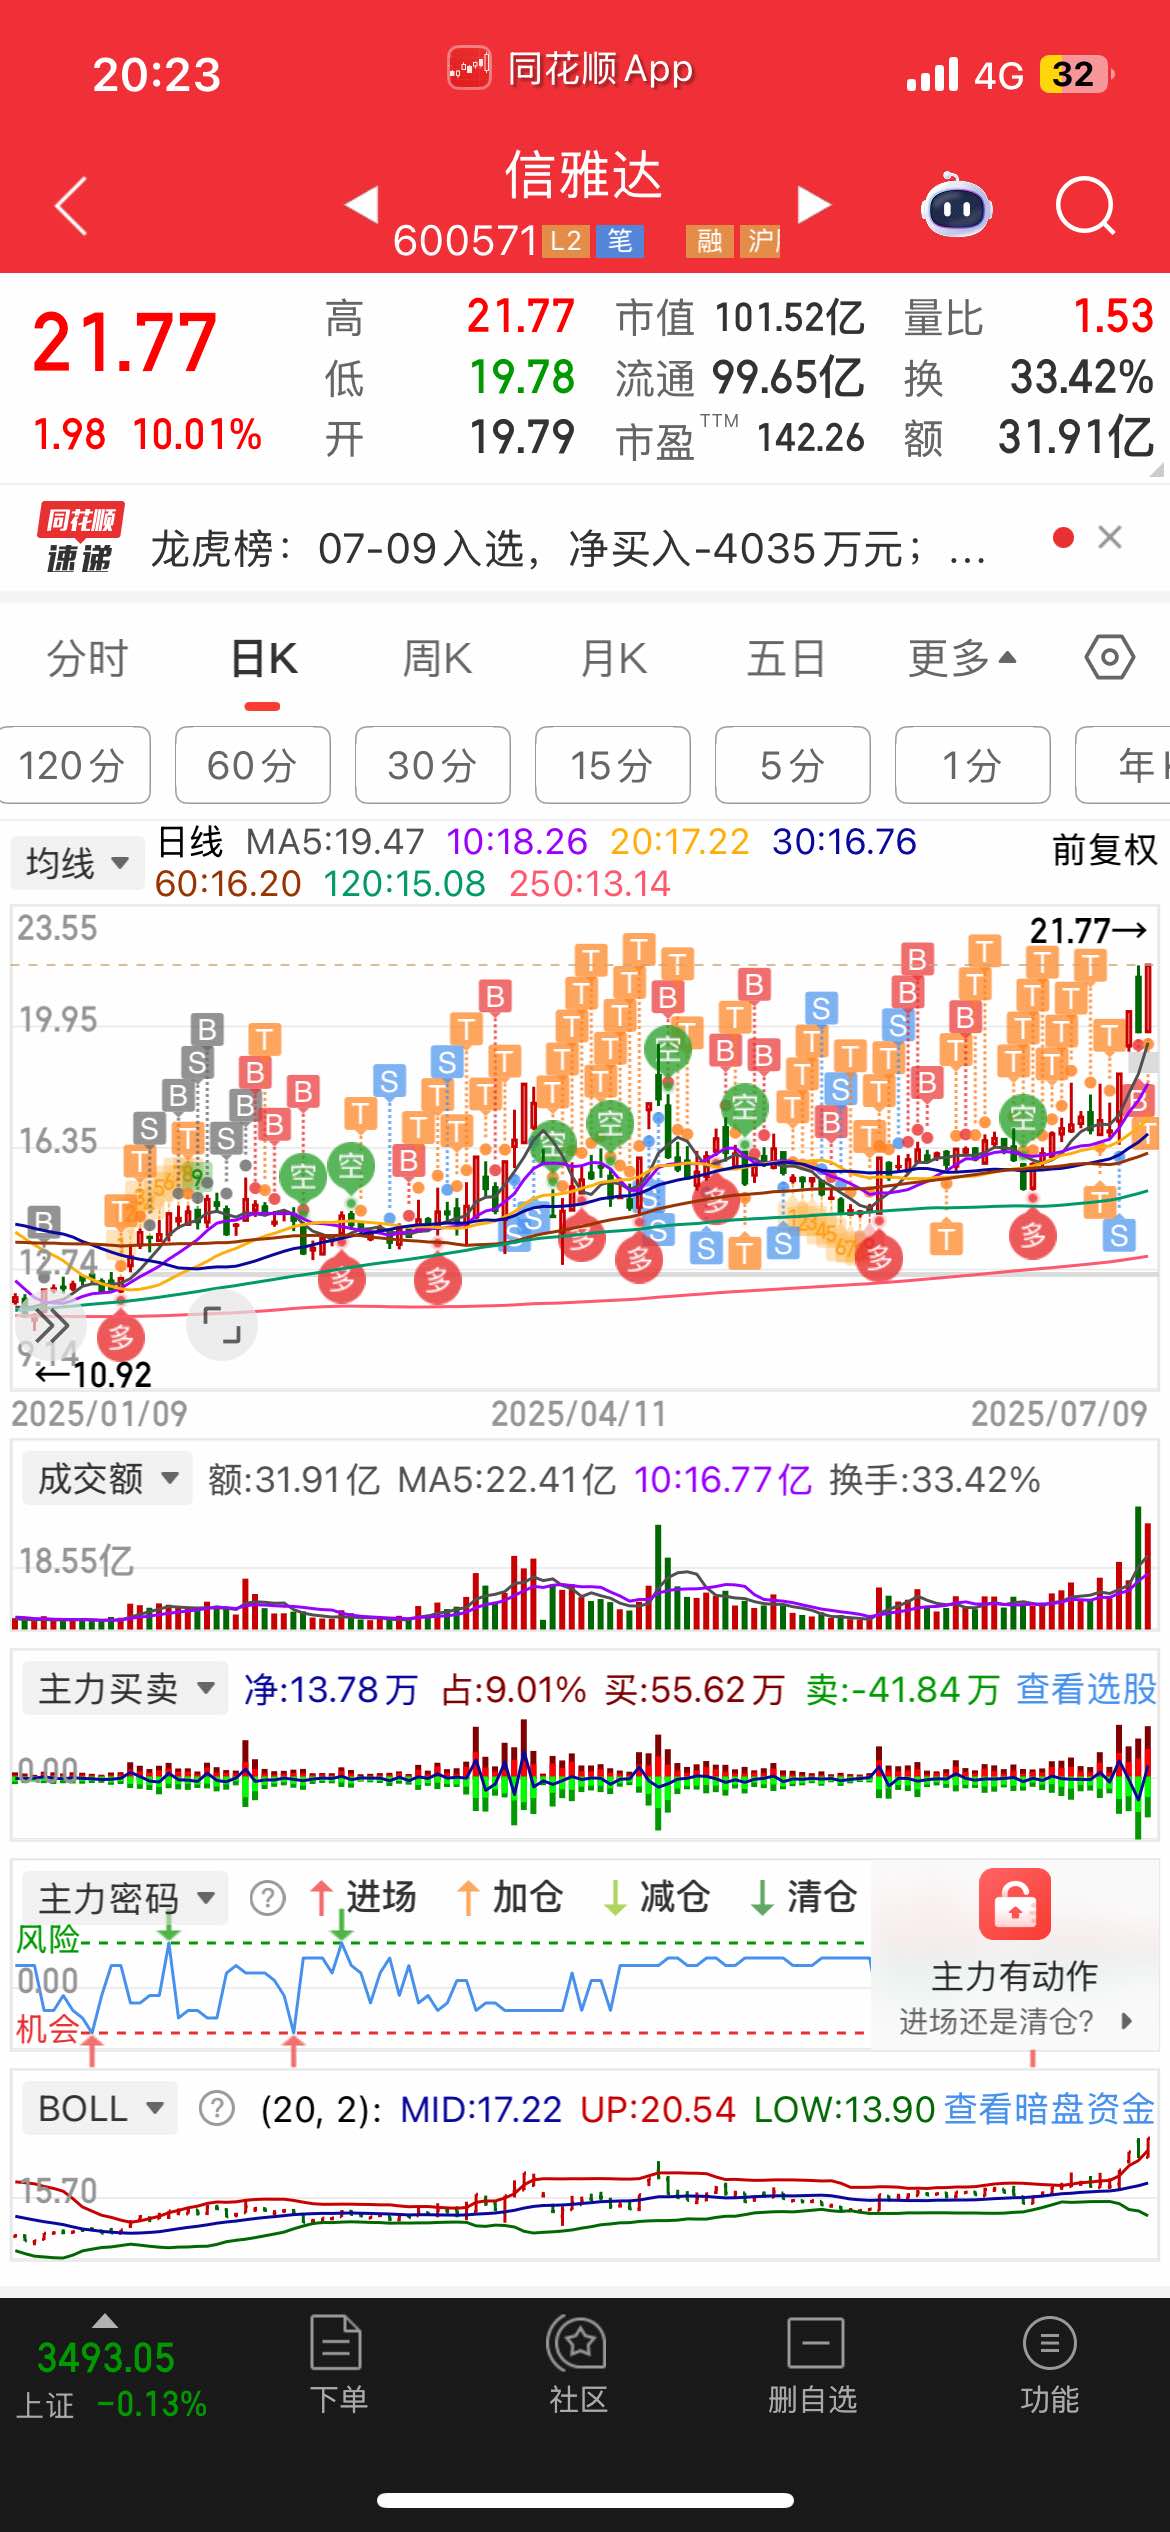Choose the 30分 period button
The height and width of the screenshot is (2532, 1170).
[433, 765]
